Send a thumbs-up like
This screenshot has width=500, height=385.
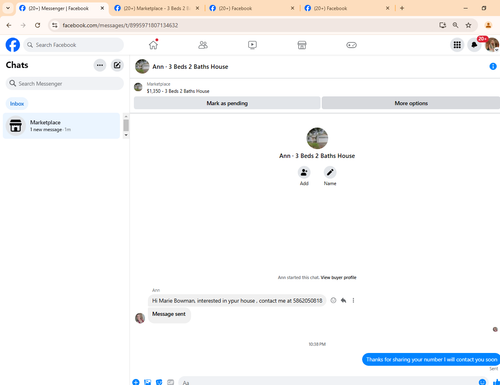pos(496,382)
